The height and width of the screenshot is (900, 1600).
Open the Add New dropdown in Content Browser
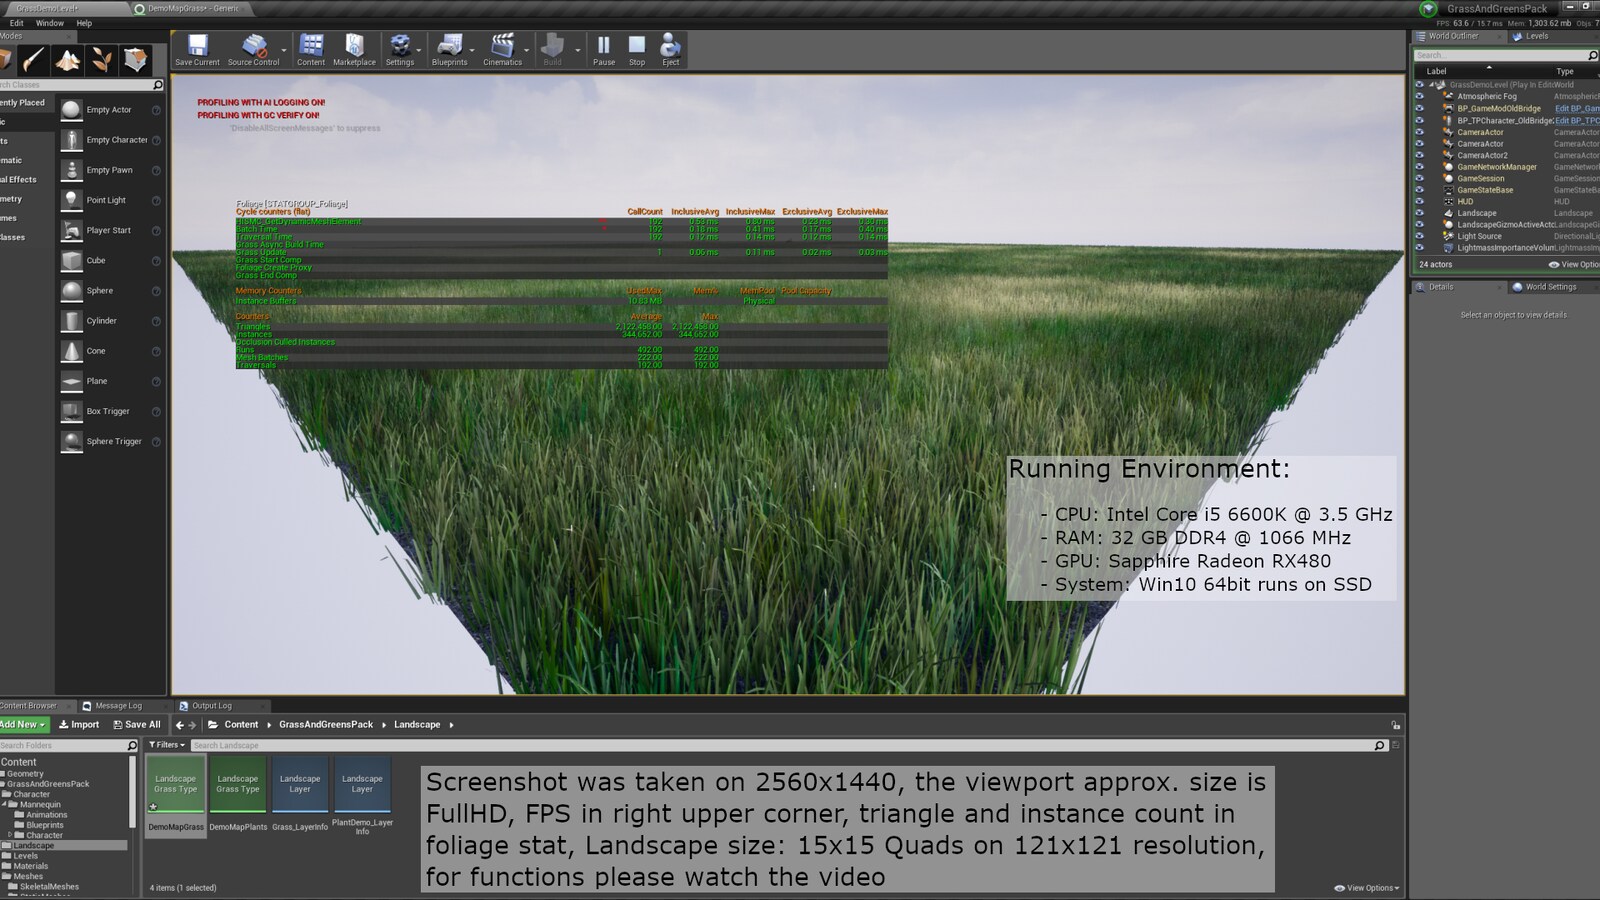(22, 724)
